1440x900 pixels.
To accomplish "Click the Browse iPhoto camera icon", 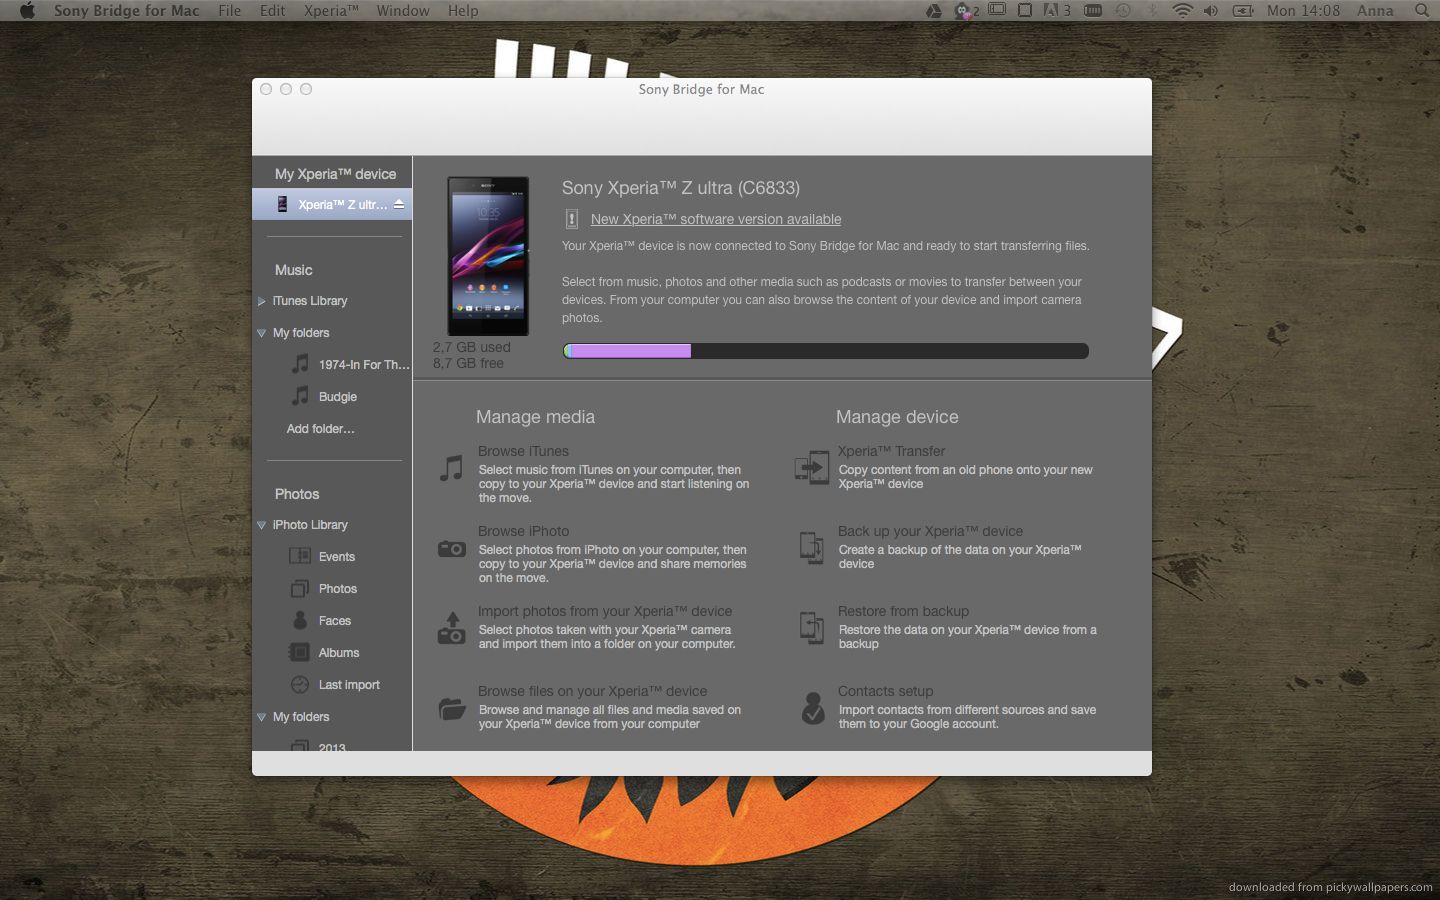I will (452, 548).
